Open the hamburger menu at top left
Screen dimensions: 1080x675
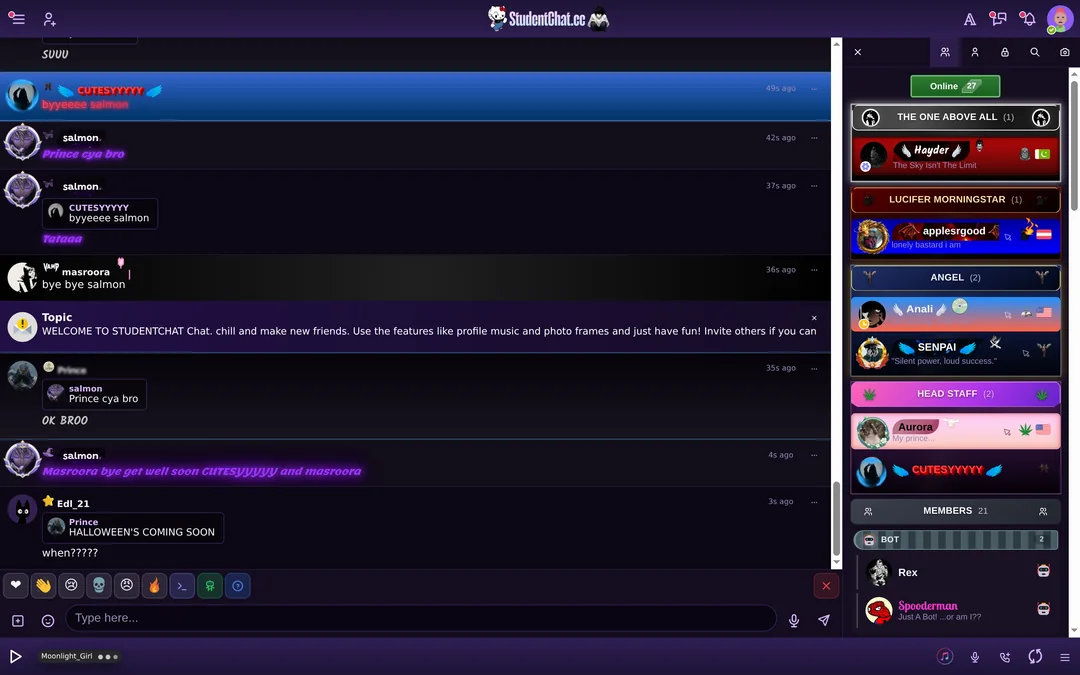[x=17, y=19]
